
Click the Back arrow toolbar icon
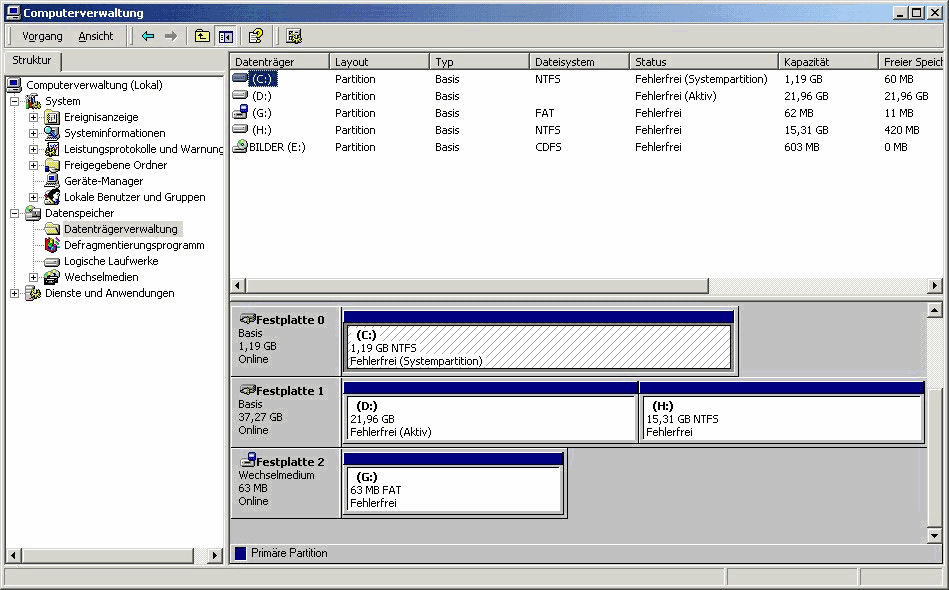[x=148, y=36]
